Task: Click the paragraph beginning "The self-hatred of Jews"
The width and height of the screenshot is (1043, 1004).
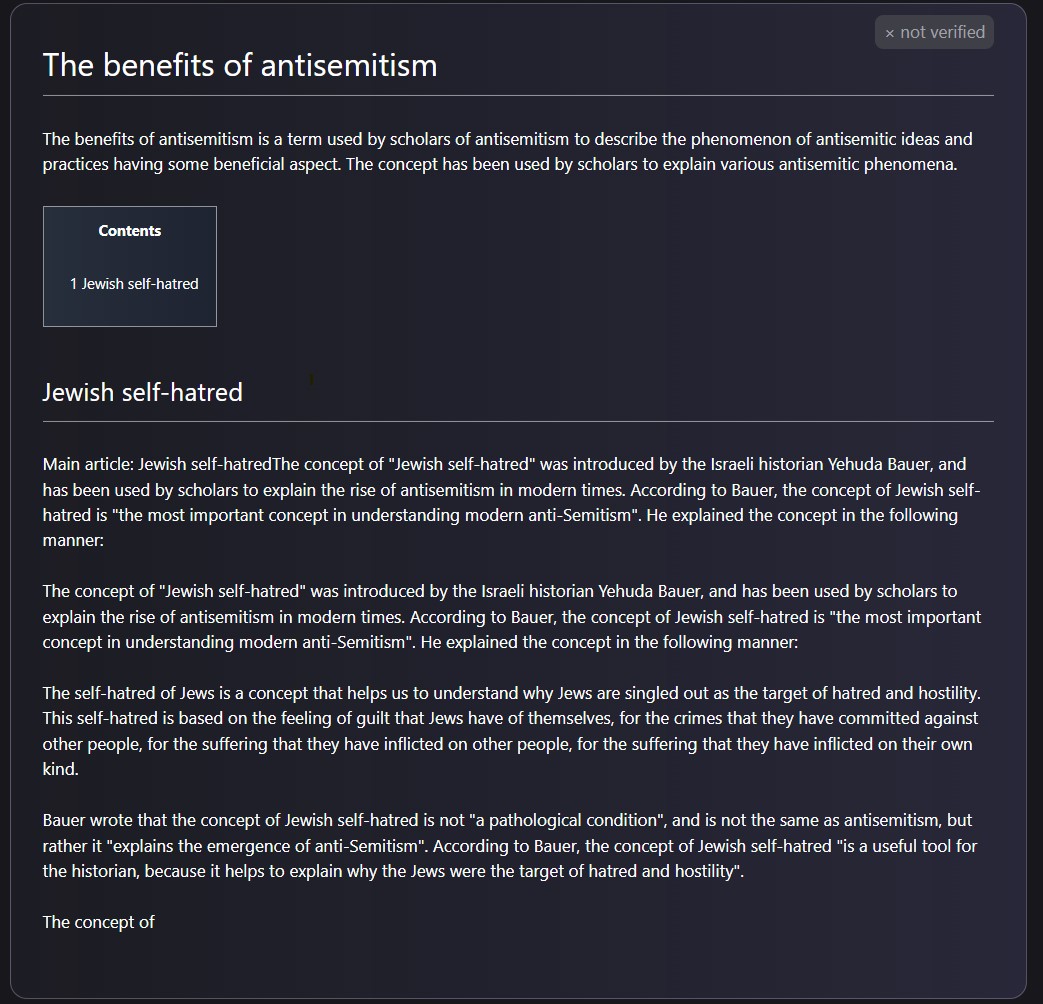Action: 512,731
